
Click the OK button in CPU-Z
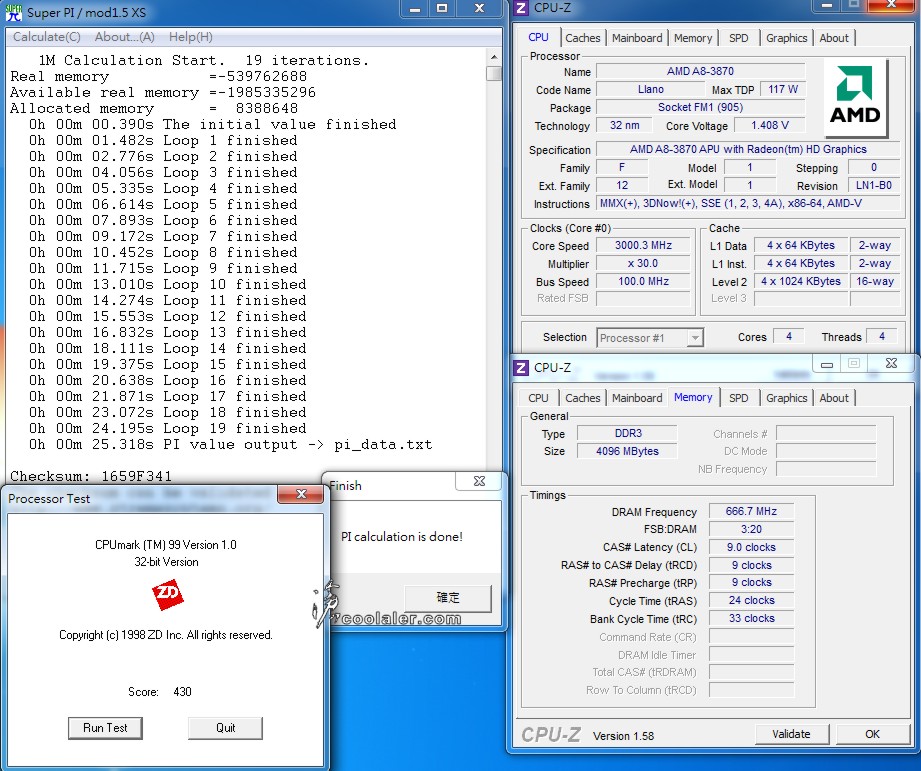point(872,734)
